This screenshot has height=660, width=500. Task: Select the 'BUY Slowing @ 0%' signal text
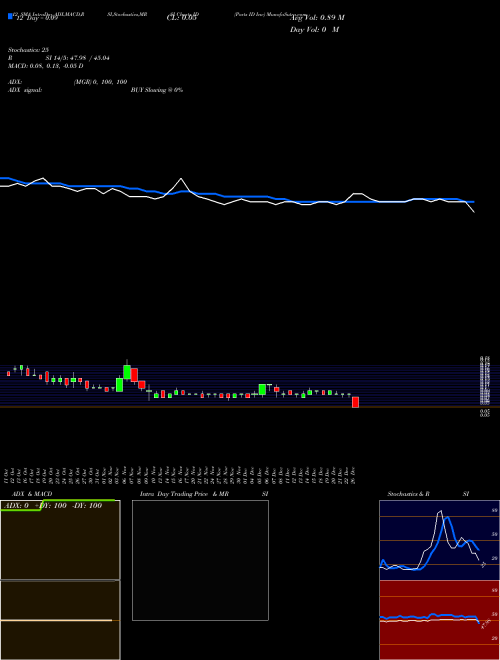coord(157,90)
